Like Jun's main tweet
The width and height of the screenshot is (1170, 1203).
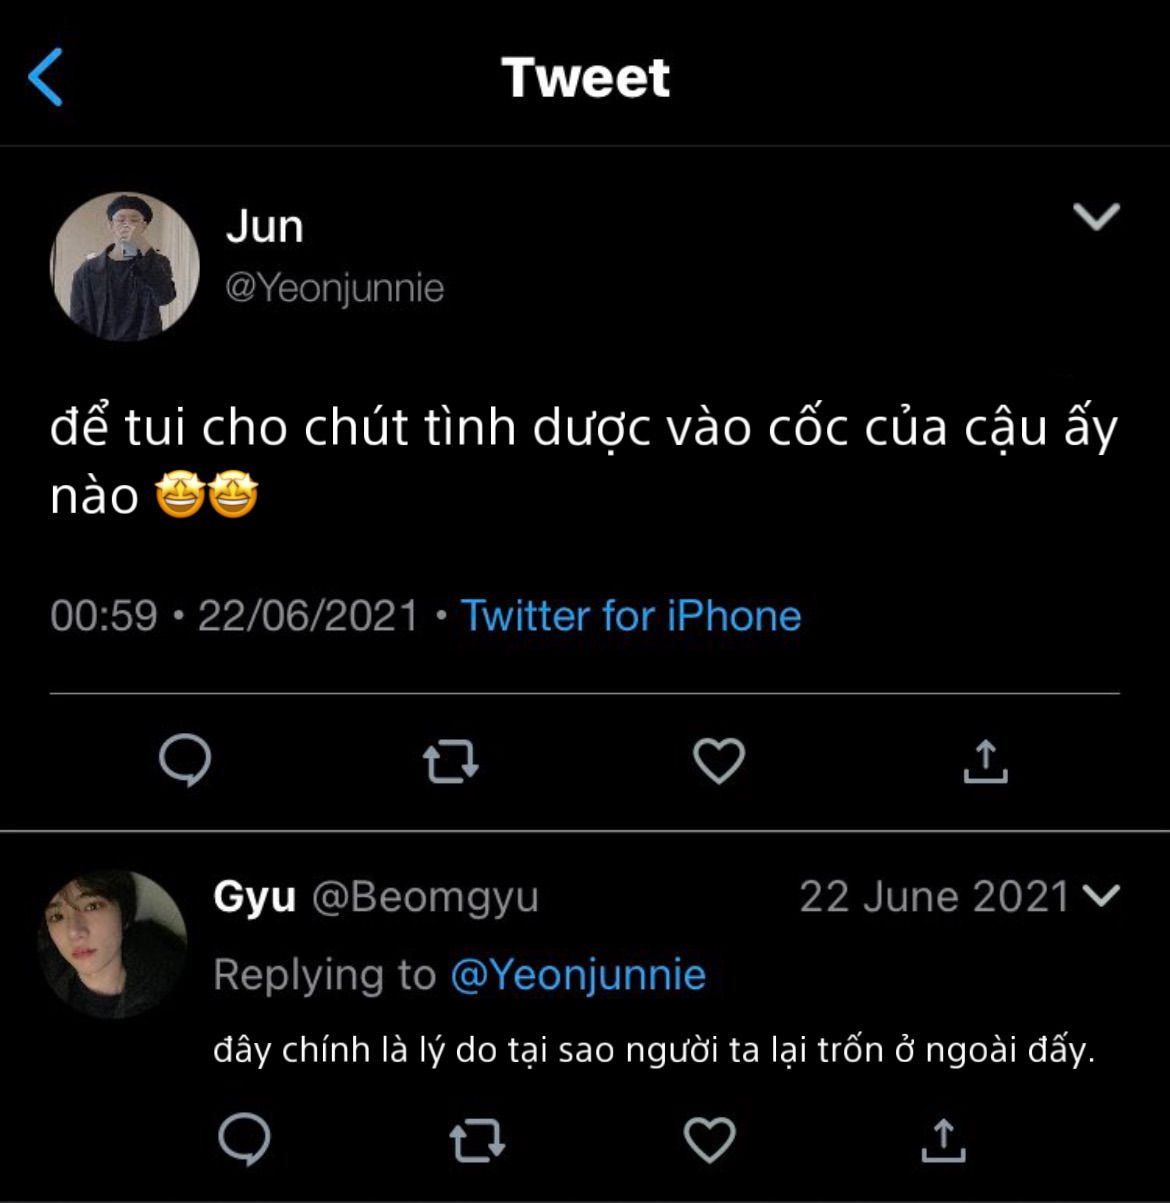719,762
